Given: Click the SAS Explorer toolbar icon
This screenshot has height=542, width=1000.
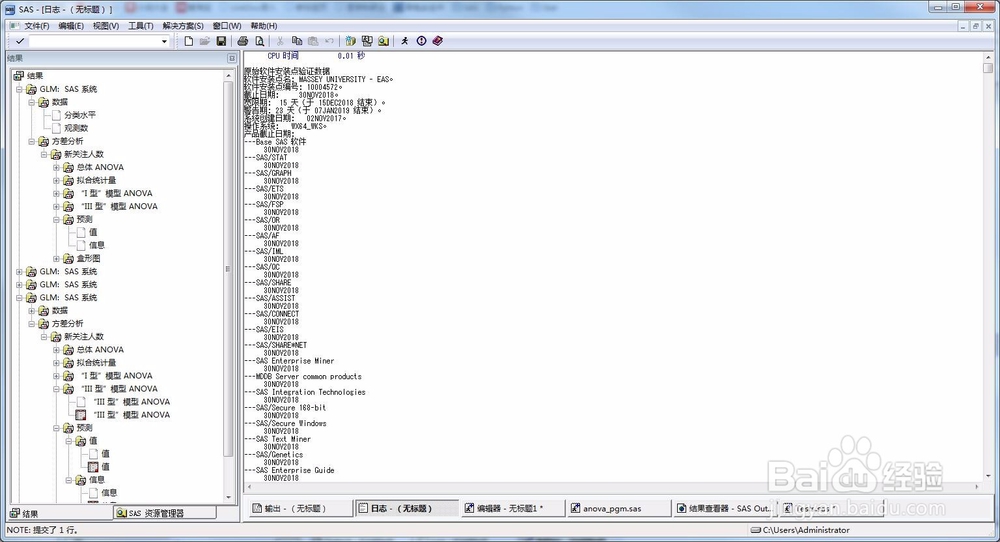Looking at the screenshot, I should click(x=367, y=41).
